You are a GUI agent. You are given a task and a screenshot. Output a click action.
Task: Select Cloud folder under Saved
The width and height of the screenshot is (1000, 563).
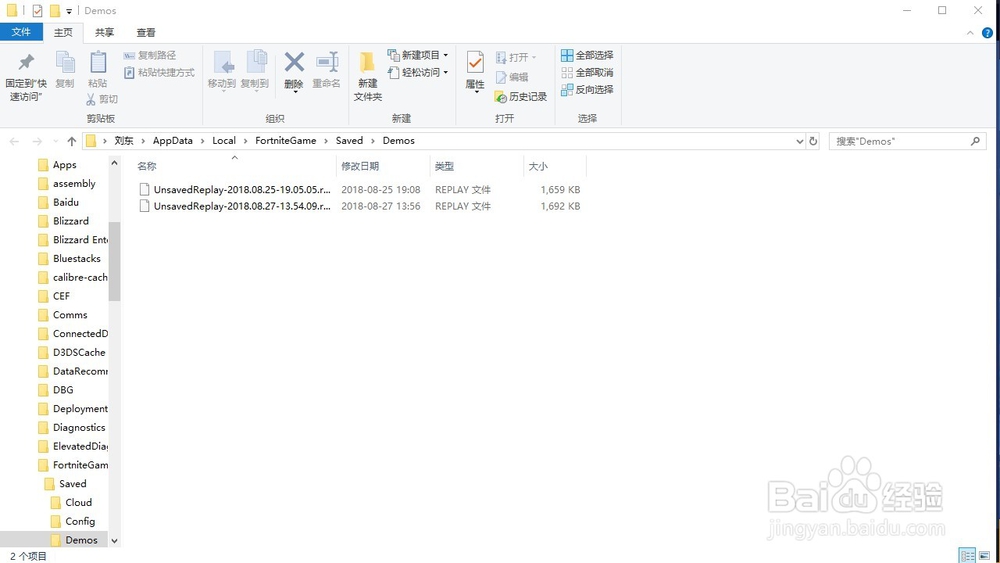[78, 502]
